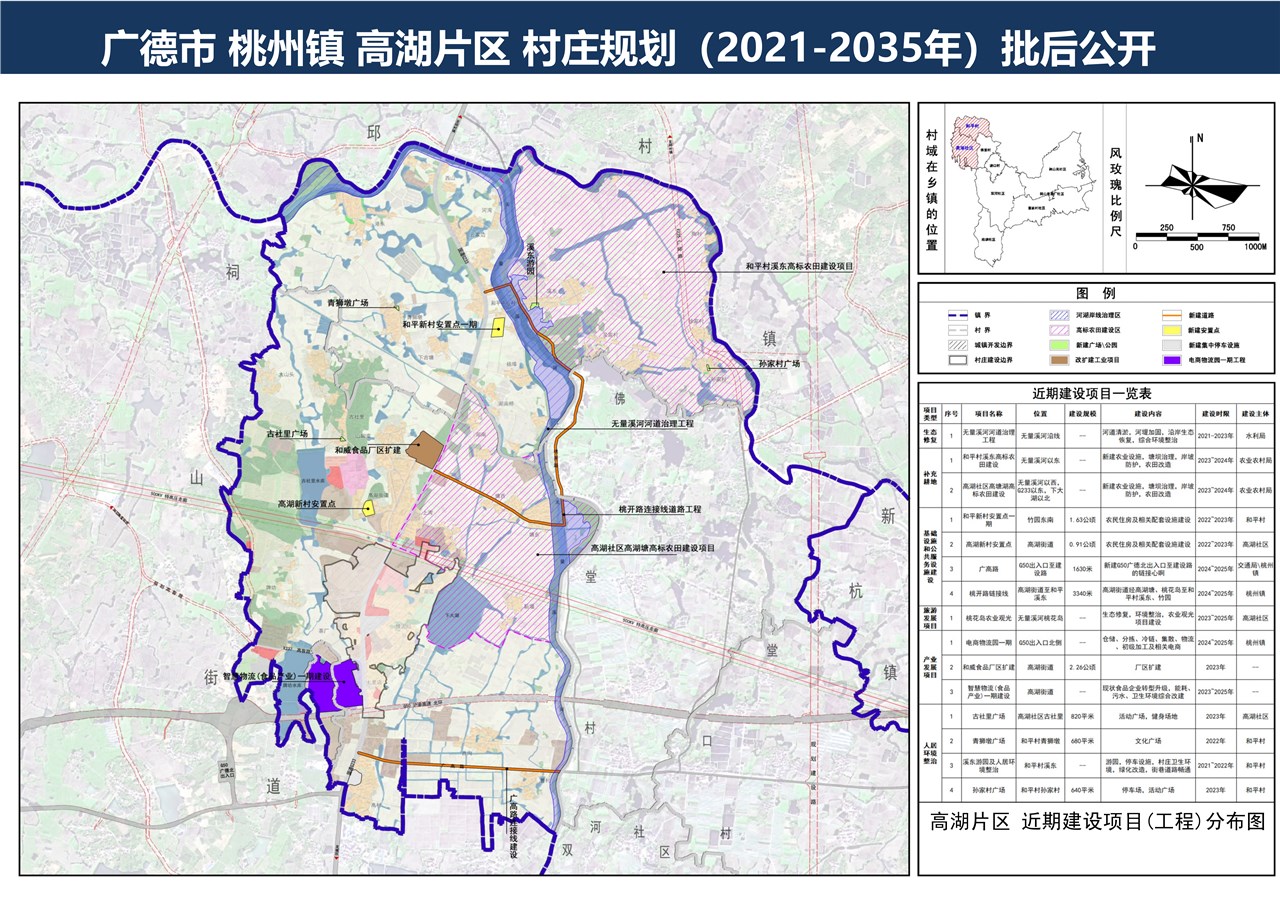The image size is (1280, 905).
Task: Click the 孙家村广场 label on the map
Action: click(780, 364)
